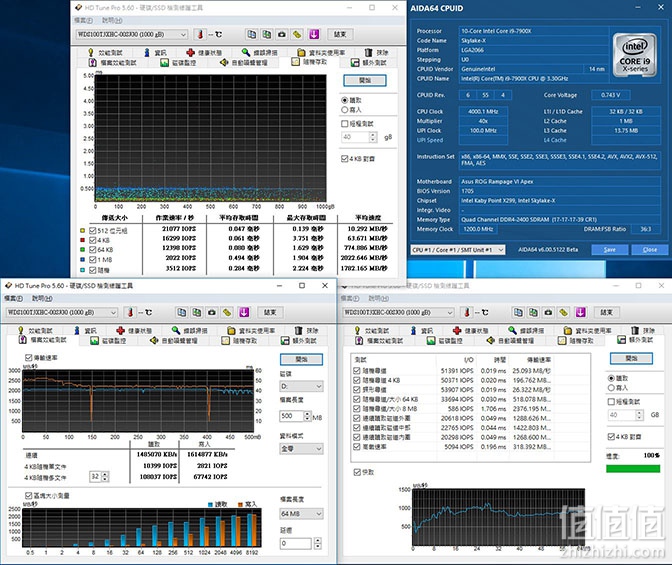Copy text results icon in Extra Tests window

tap(518, 313)
